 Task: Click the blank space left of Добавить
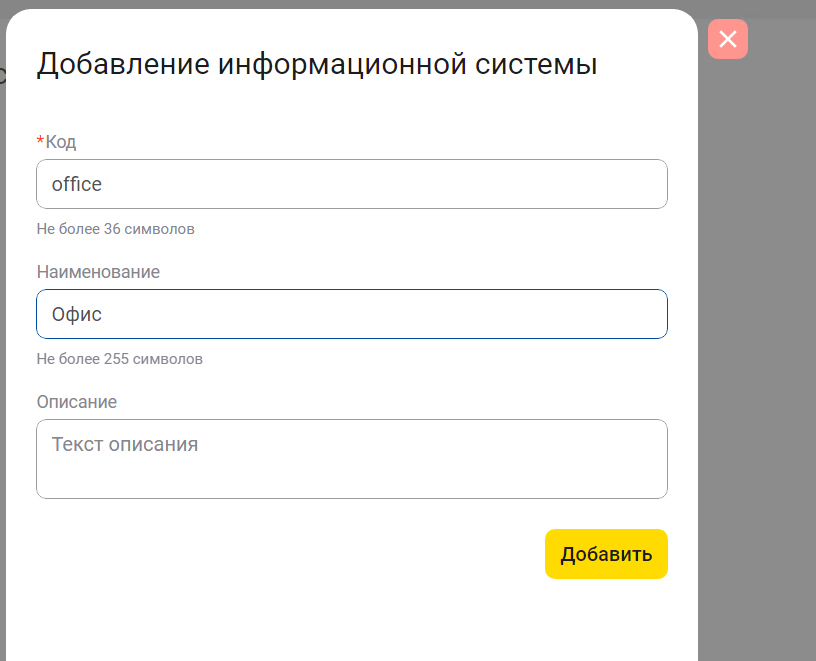(x=300, y=554)
